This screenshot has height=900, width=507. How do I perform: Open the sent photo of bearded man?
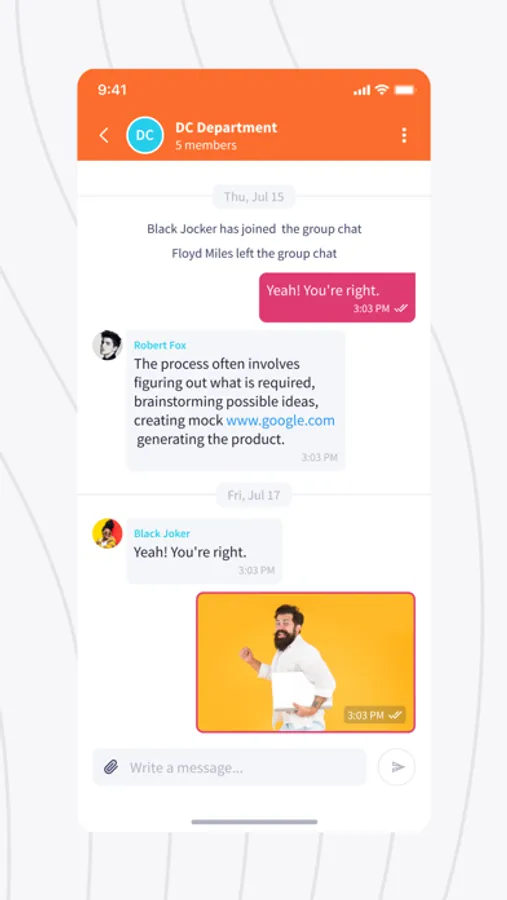[305, 662]
